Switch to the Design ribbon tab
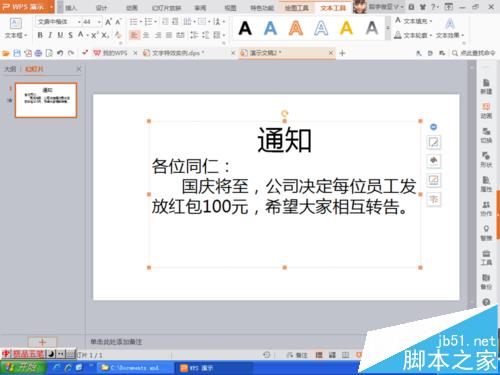The height and width of the screenshot is (375, 500). [x=101, y=8]
